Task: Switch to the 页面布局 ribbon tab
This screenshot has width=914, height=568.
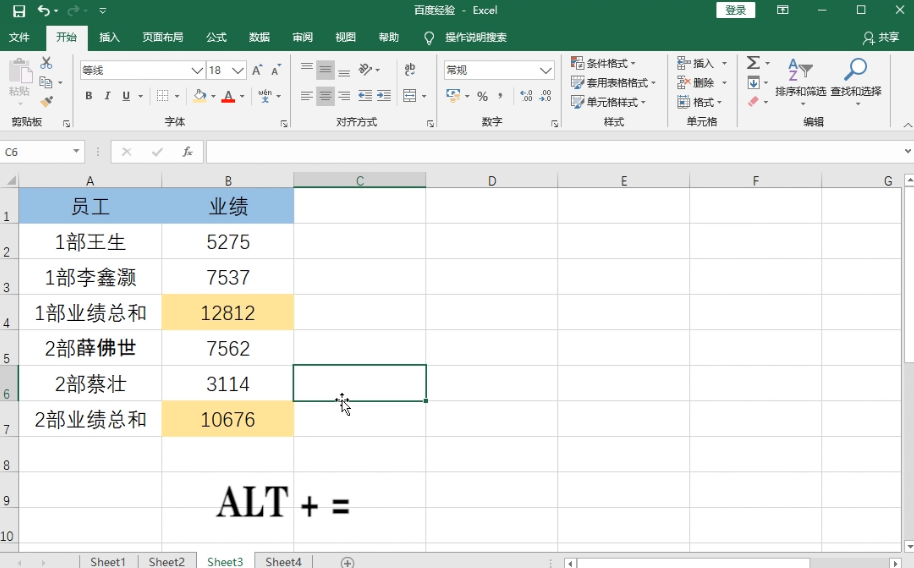Action: click(163, 37)
